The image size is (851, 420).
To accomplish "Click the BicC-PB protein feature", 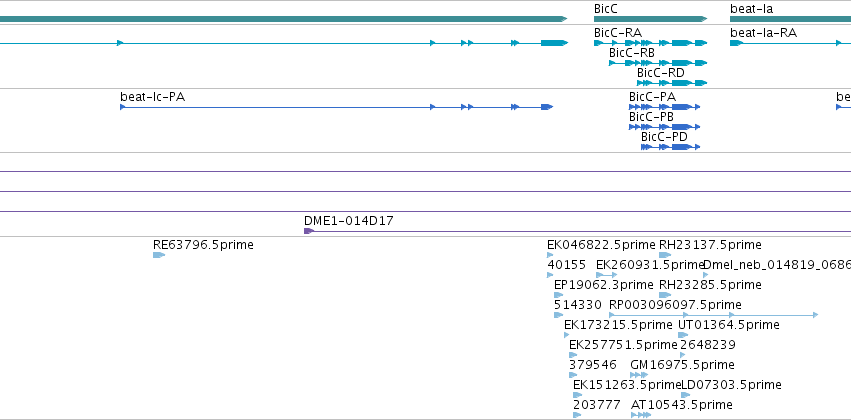I will (x=664, y=127).
